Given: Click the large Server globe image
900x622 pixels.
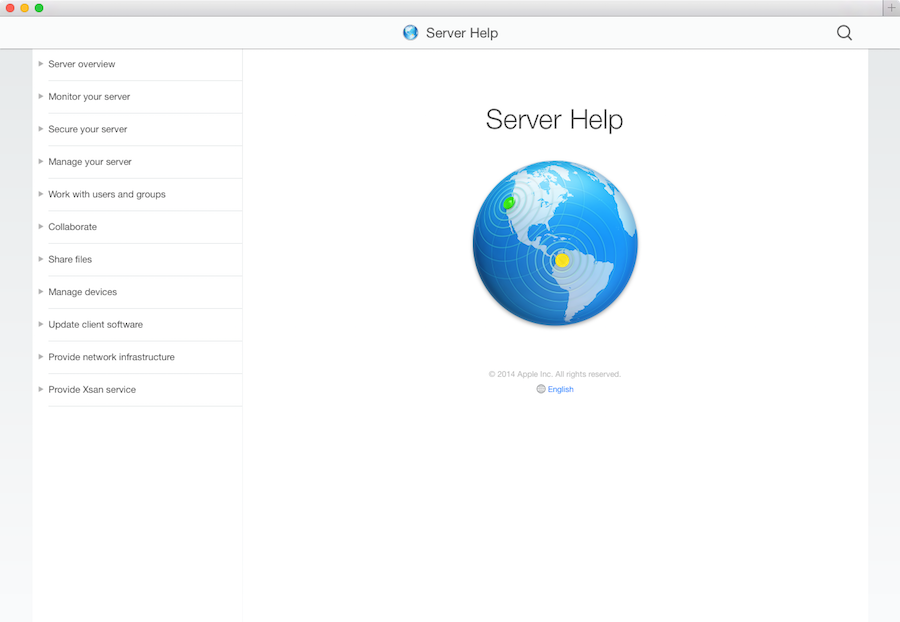Looking at the screenshot, I should [555, 243].
